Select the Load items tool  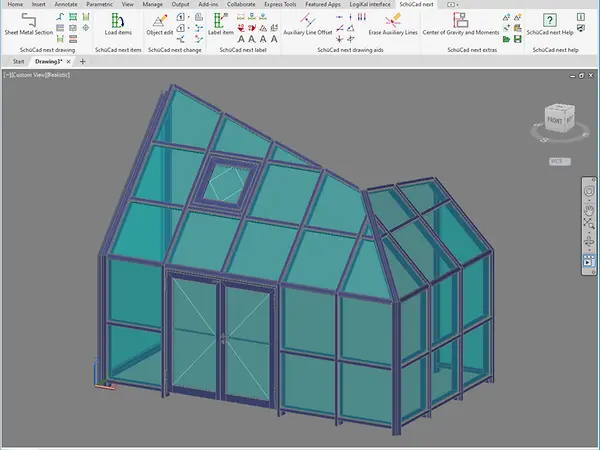[117, 25]
